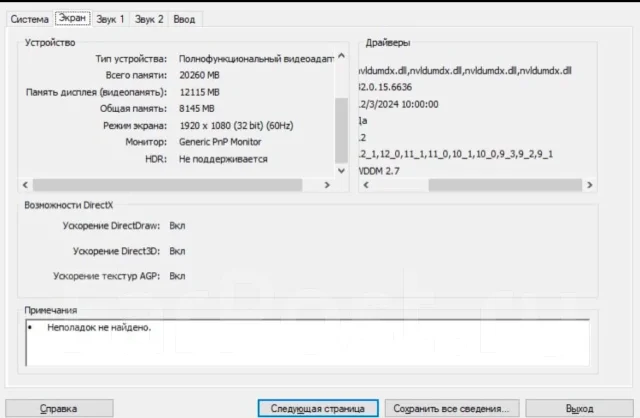This screenshot has height=418, width=640.
Task: Click Сохранить все сведения button
Action: click(452, 408)
